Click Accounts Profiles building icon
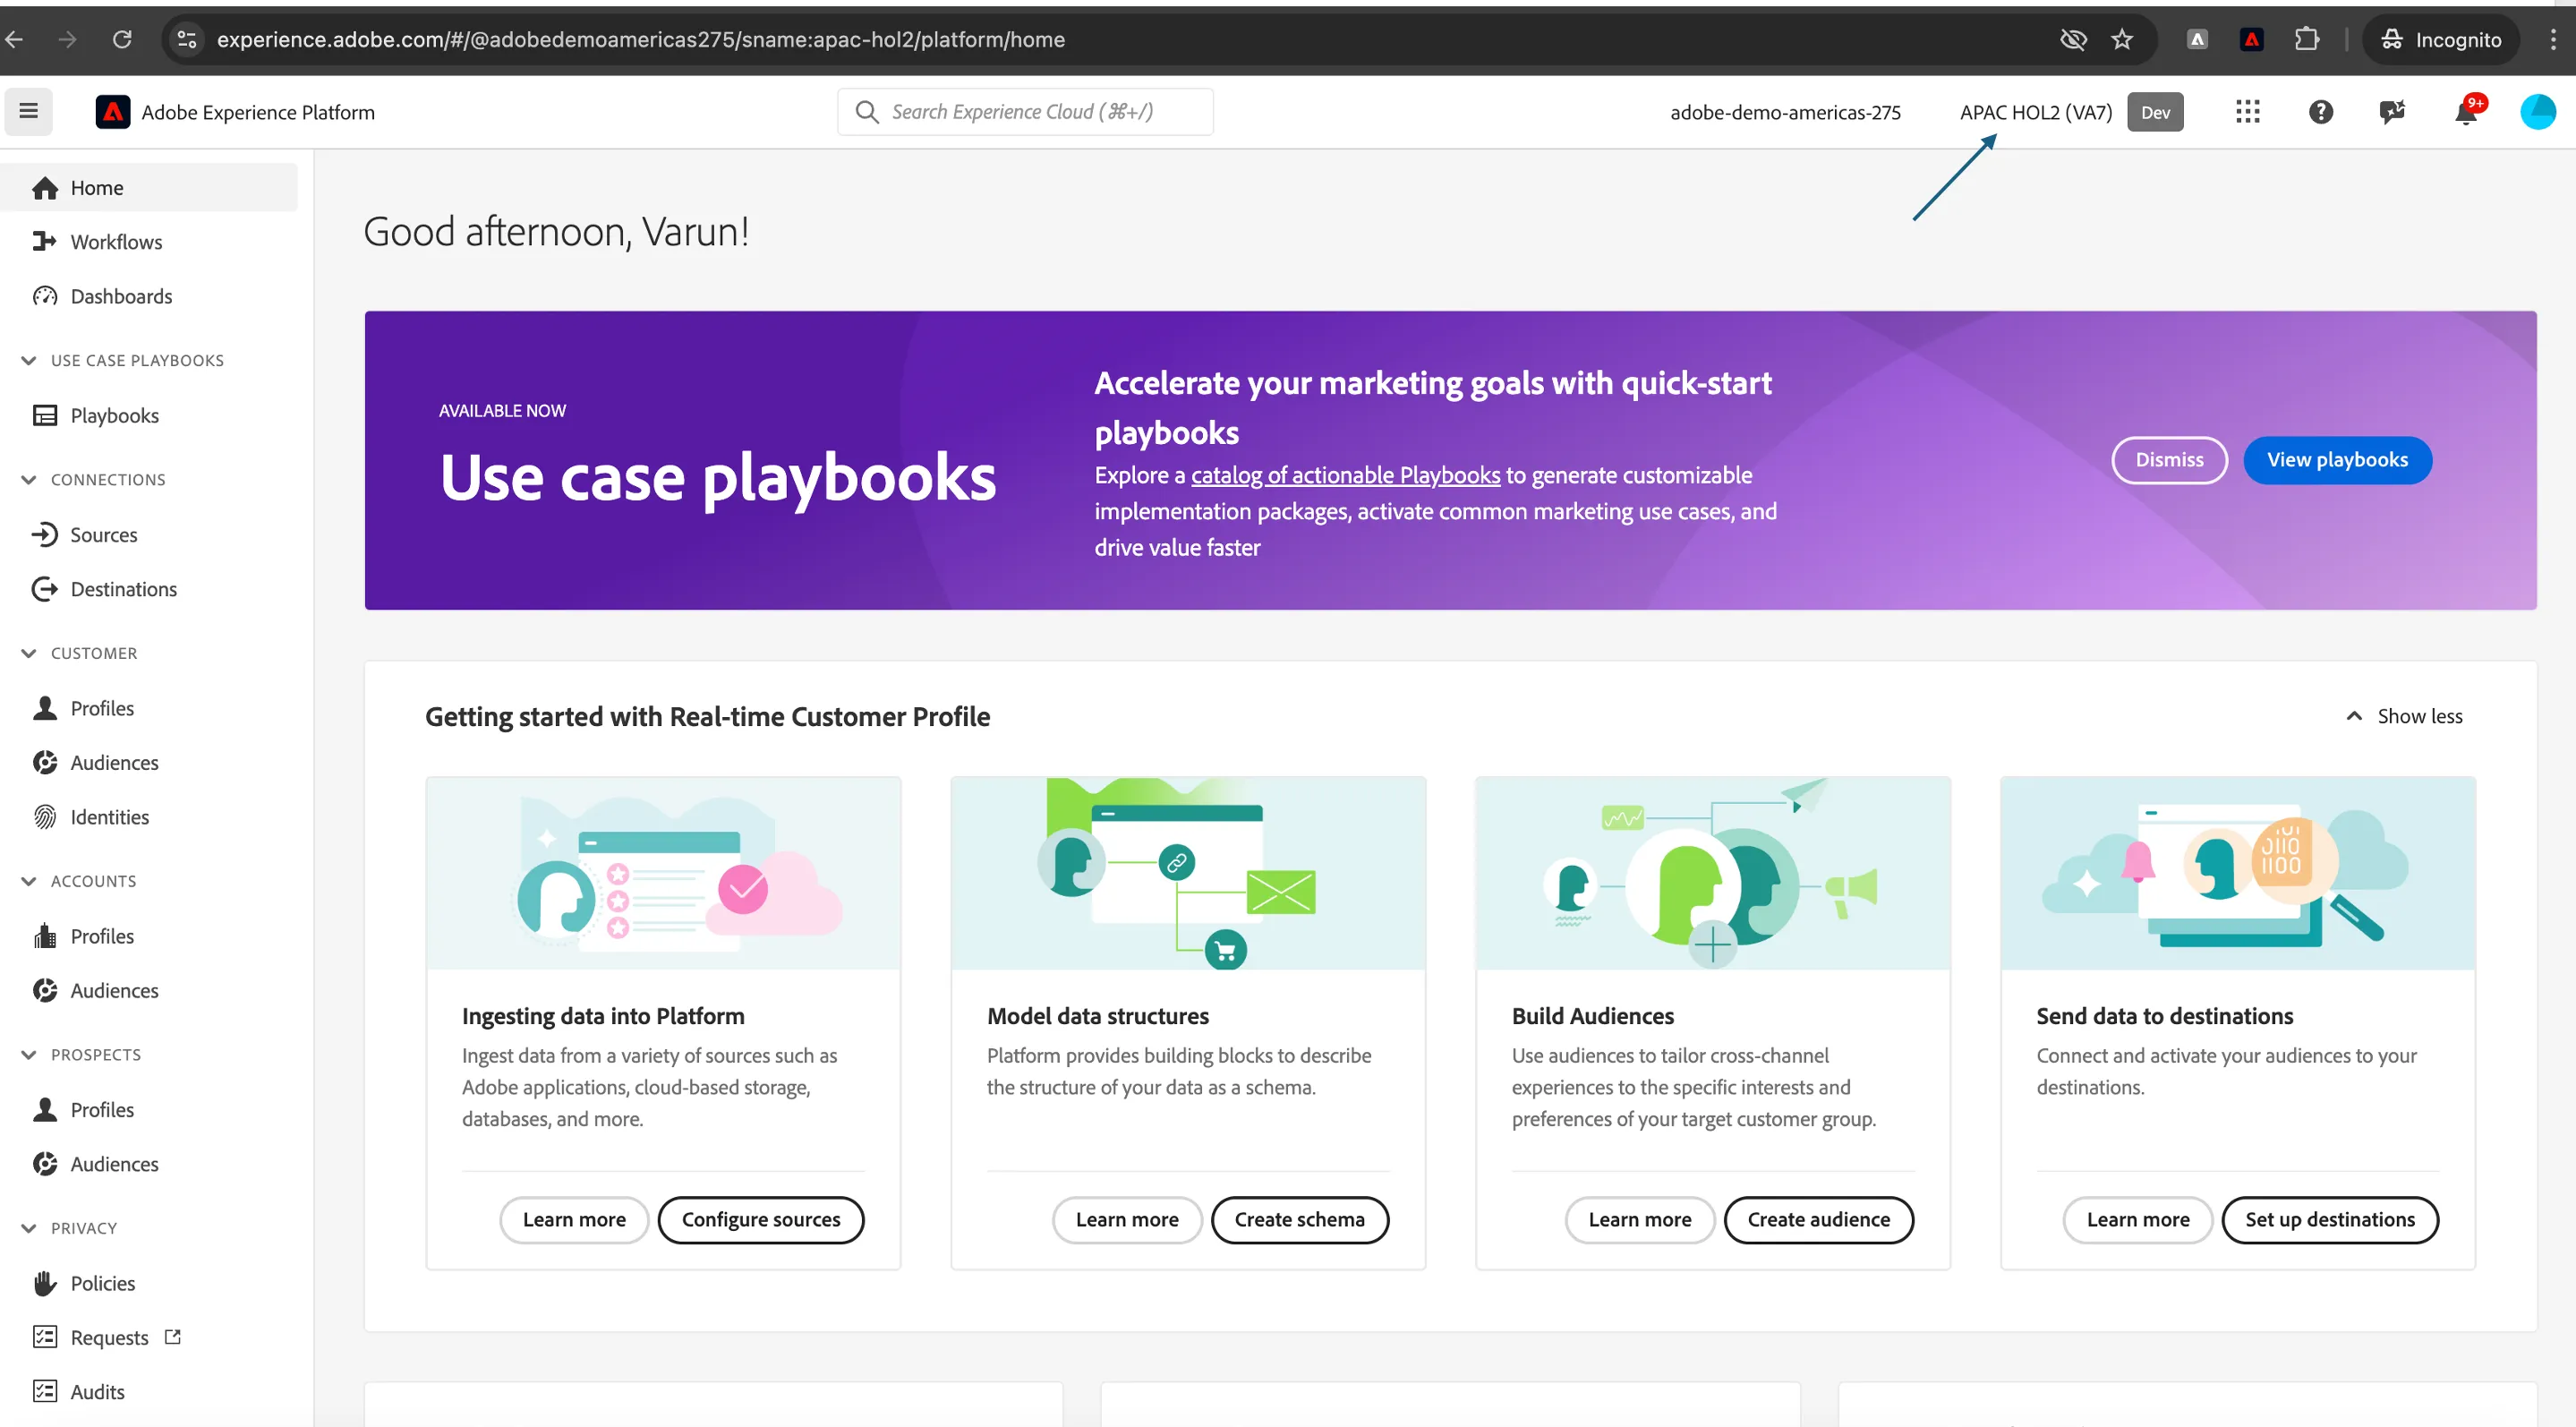Image resolution: width=2576 pixels, height=1427 pixels. coord(45,936)
